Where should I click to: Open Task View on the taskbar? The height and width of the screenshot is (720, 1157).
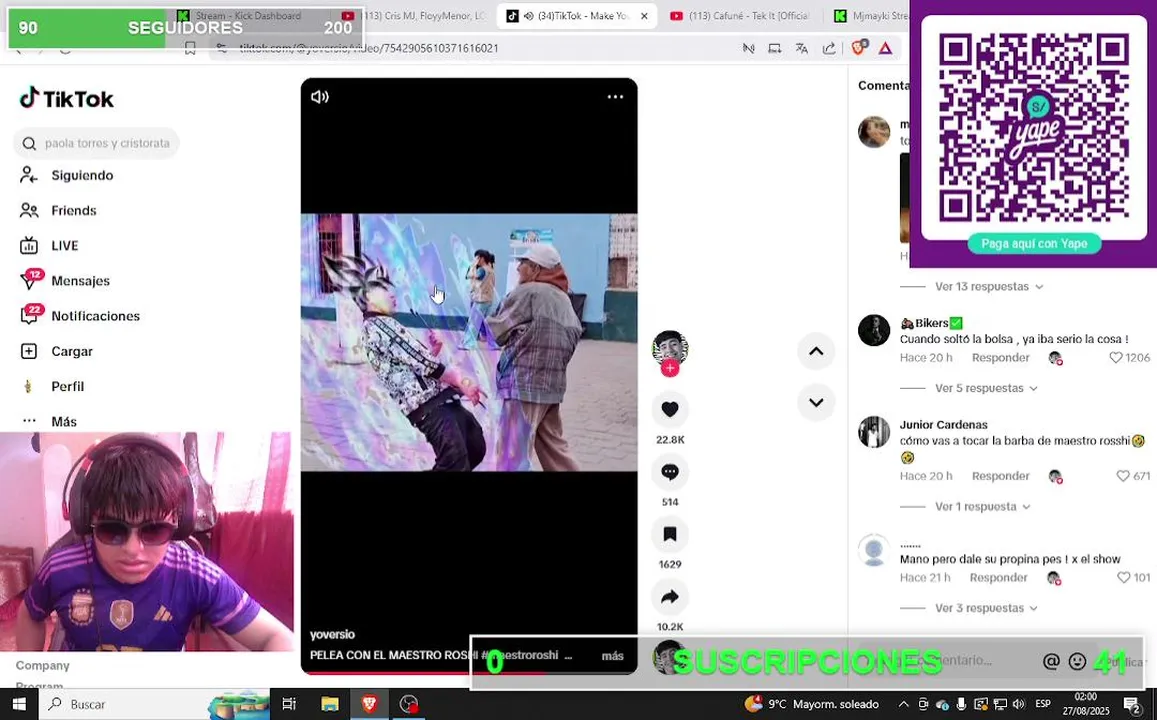tap(289, 705)
